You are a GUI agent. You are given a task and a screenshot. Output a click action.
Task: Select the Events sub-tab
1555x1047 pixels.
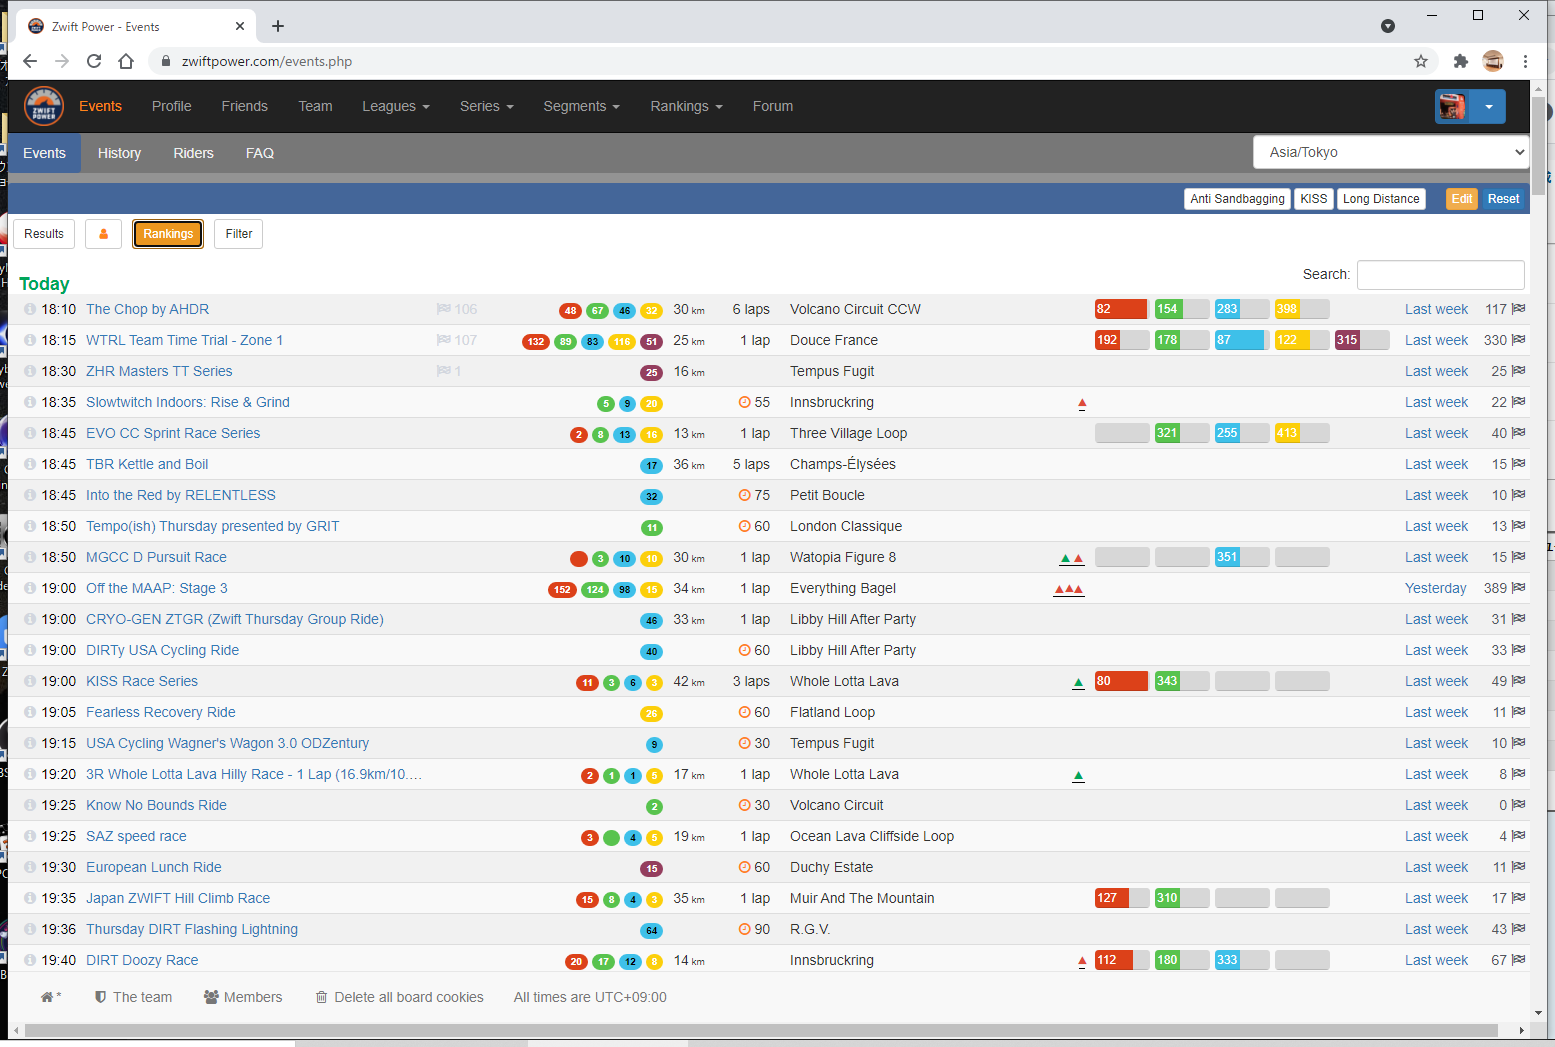(44, 153)
